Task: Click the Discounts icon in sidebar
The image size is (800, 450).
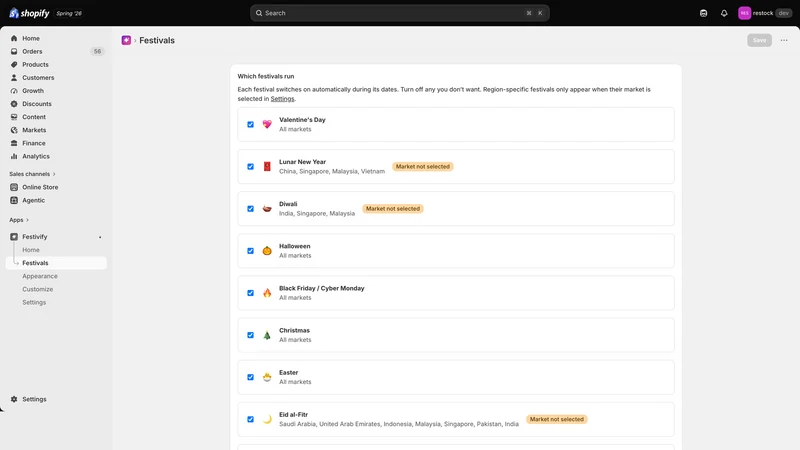Action: click(x=14, y=104)
